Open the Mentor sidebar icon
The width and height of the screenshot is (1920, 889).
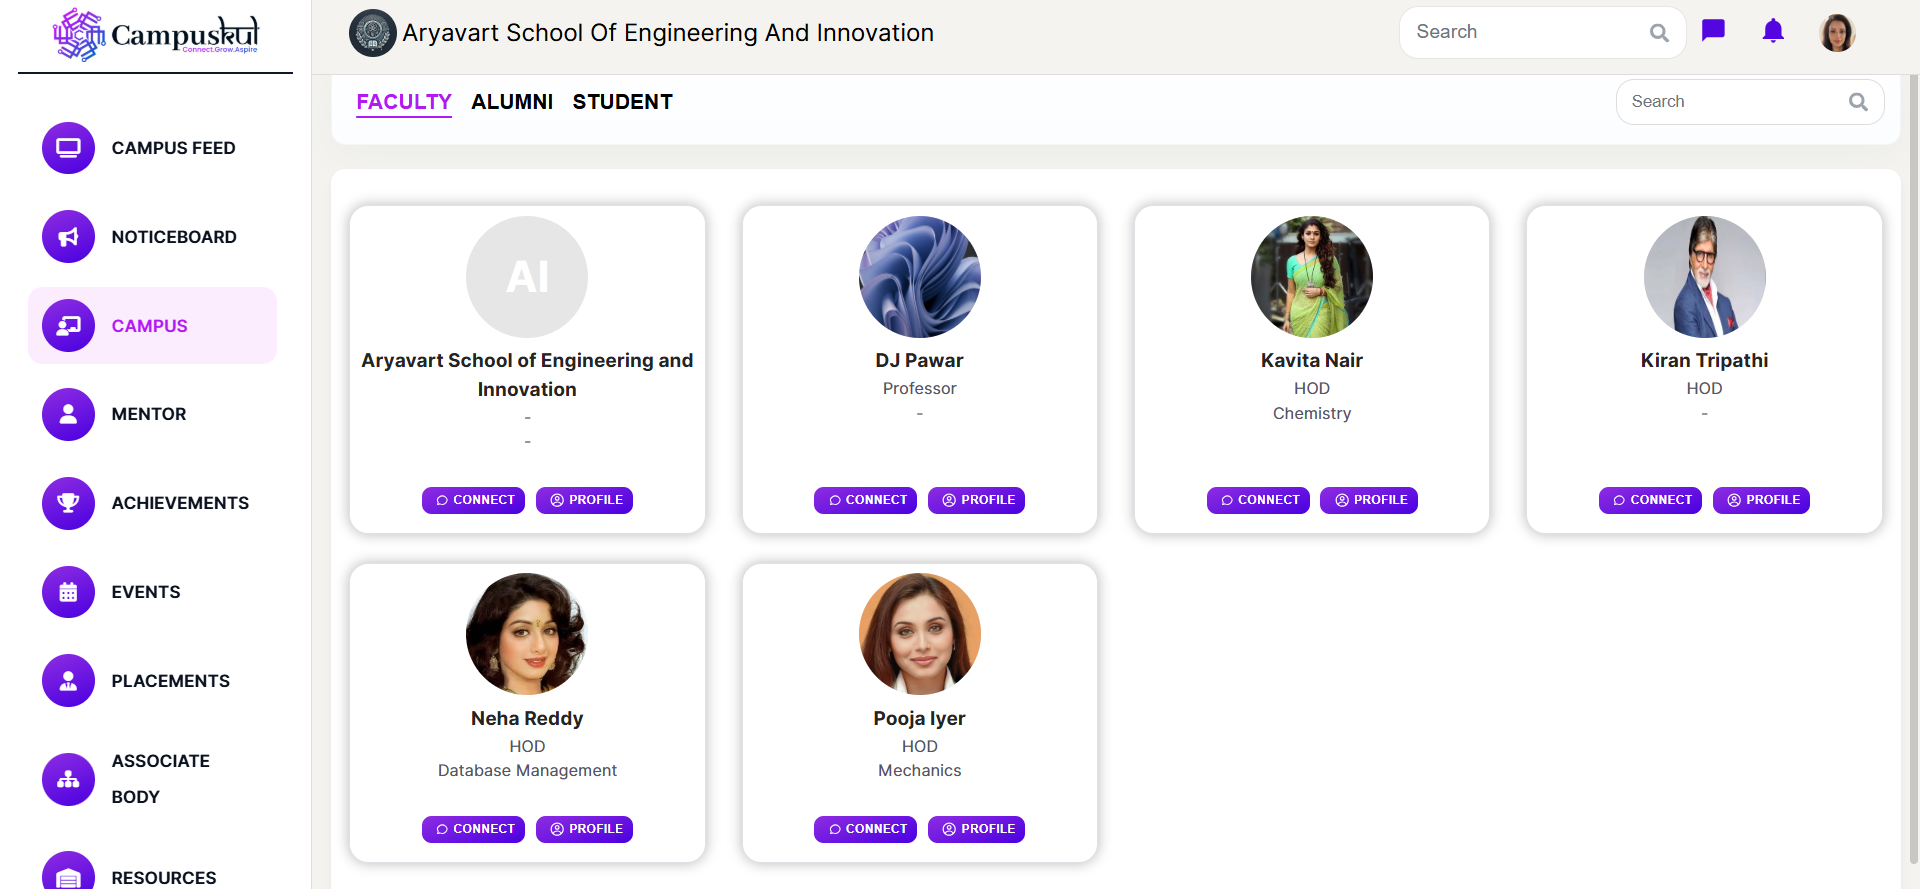coord(68,414)
